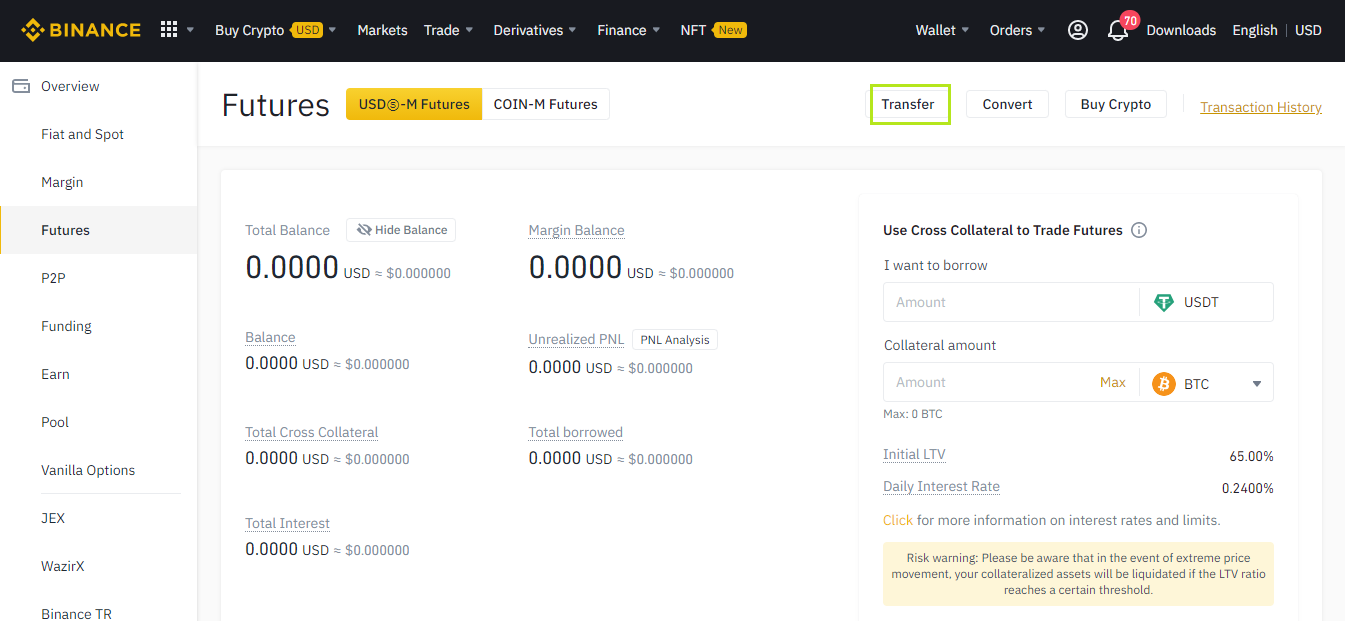Click the Total Interest label
The height and width of the screenshot is (621, 1345).
tap(288, 523)
